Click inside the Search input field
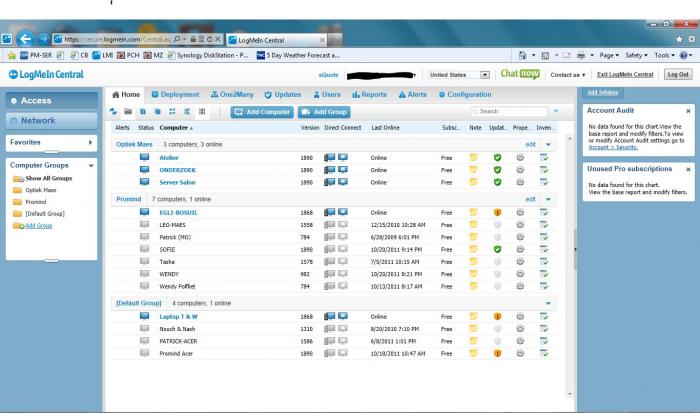700x413 pixels. pyautogui.click(x=509, y=111)
